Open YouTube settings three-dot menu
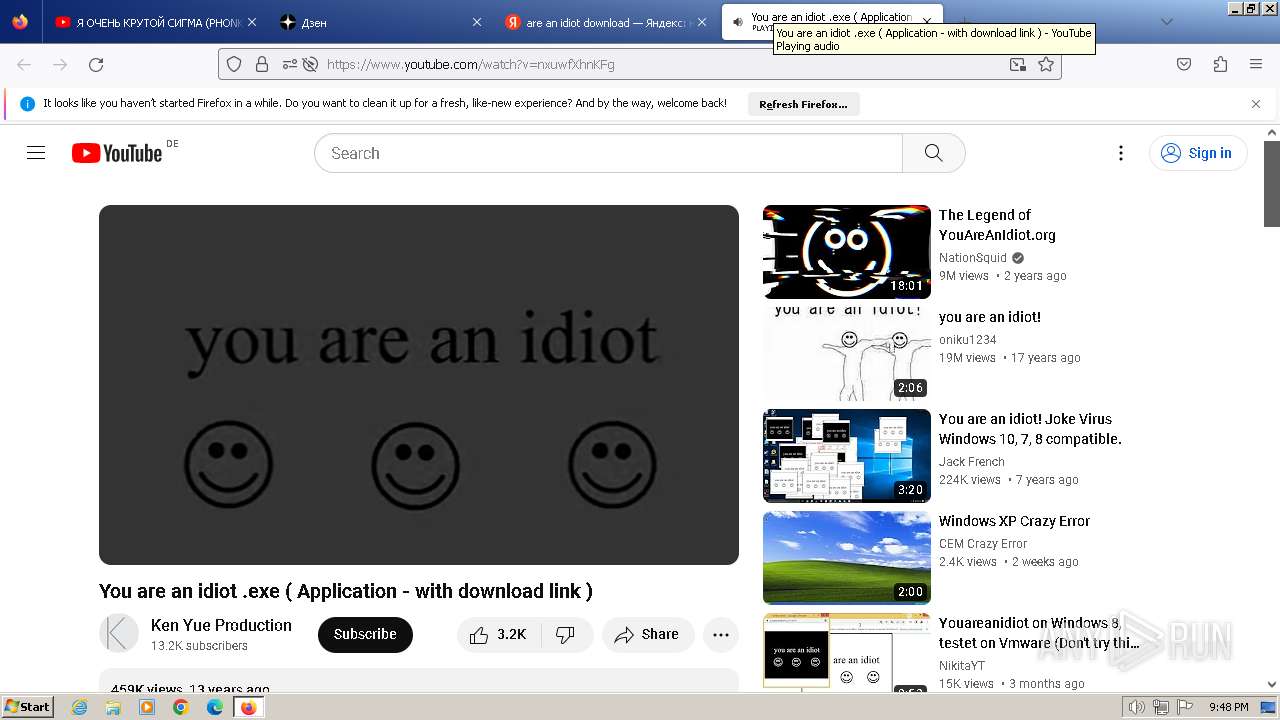The height and width of the screenshot is (720, 1280). 1121,153
